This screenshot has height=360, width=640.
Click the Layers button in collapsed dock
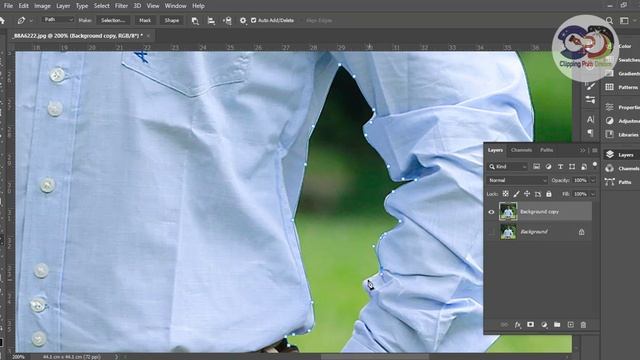pyautogui.click(x=622, y=155)
